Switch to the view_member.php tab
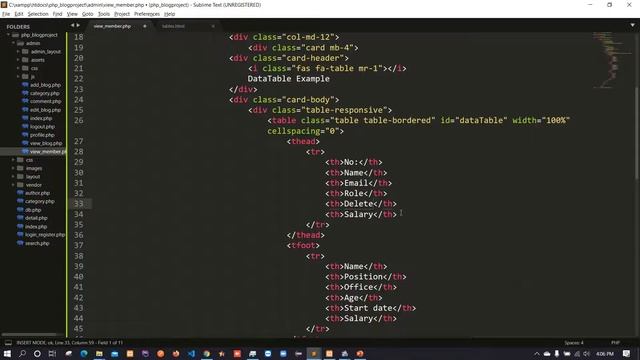640x360 pixels. pos(112,26)
